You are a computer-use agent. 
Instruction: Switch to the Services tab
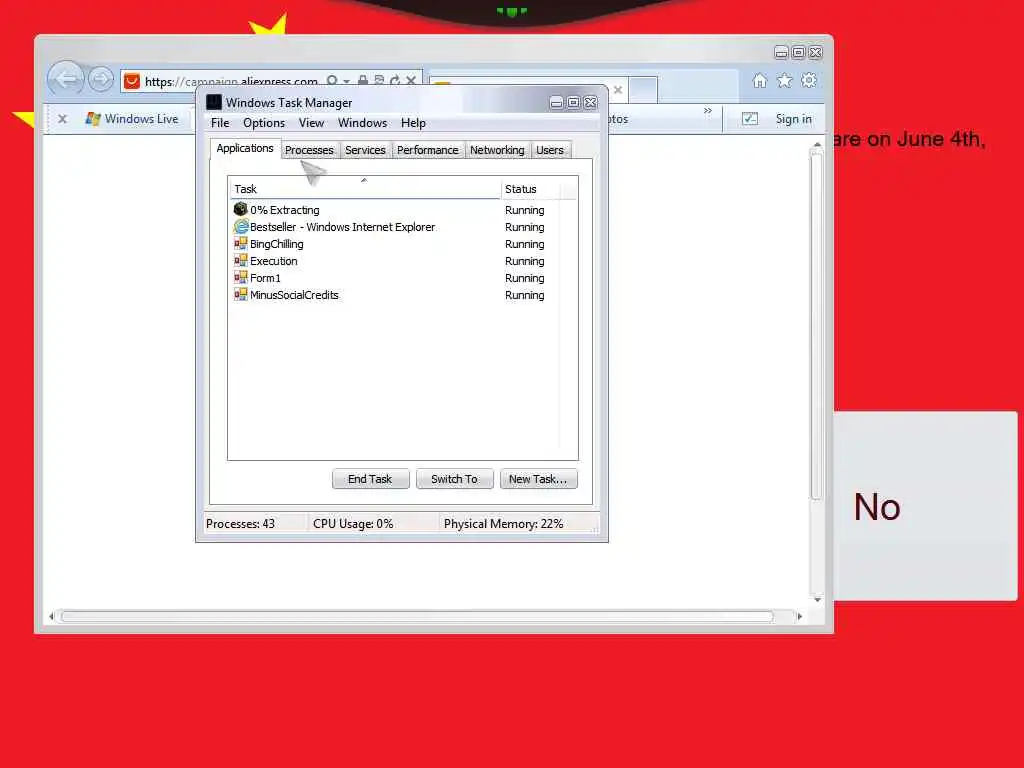click(x=365, y=150)
